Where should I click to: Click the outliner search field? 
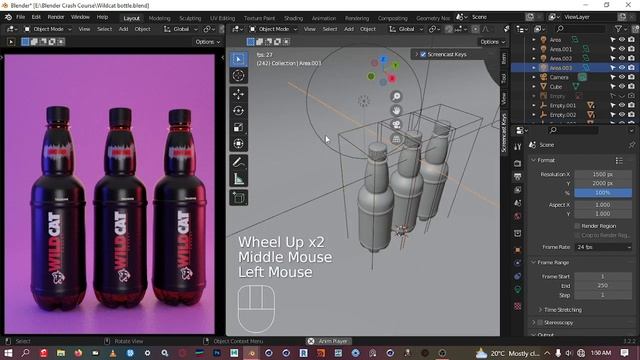pos(580,29)
